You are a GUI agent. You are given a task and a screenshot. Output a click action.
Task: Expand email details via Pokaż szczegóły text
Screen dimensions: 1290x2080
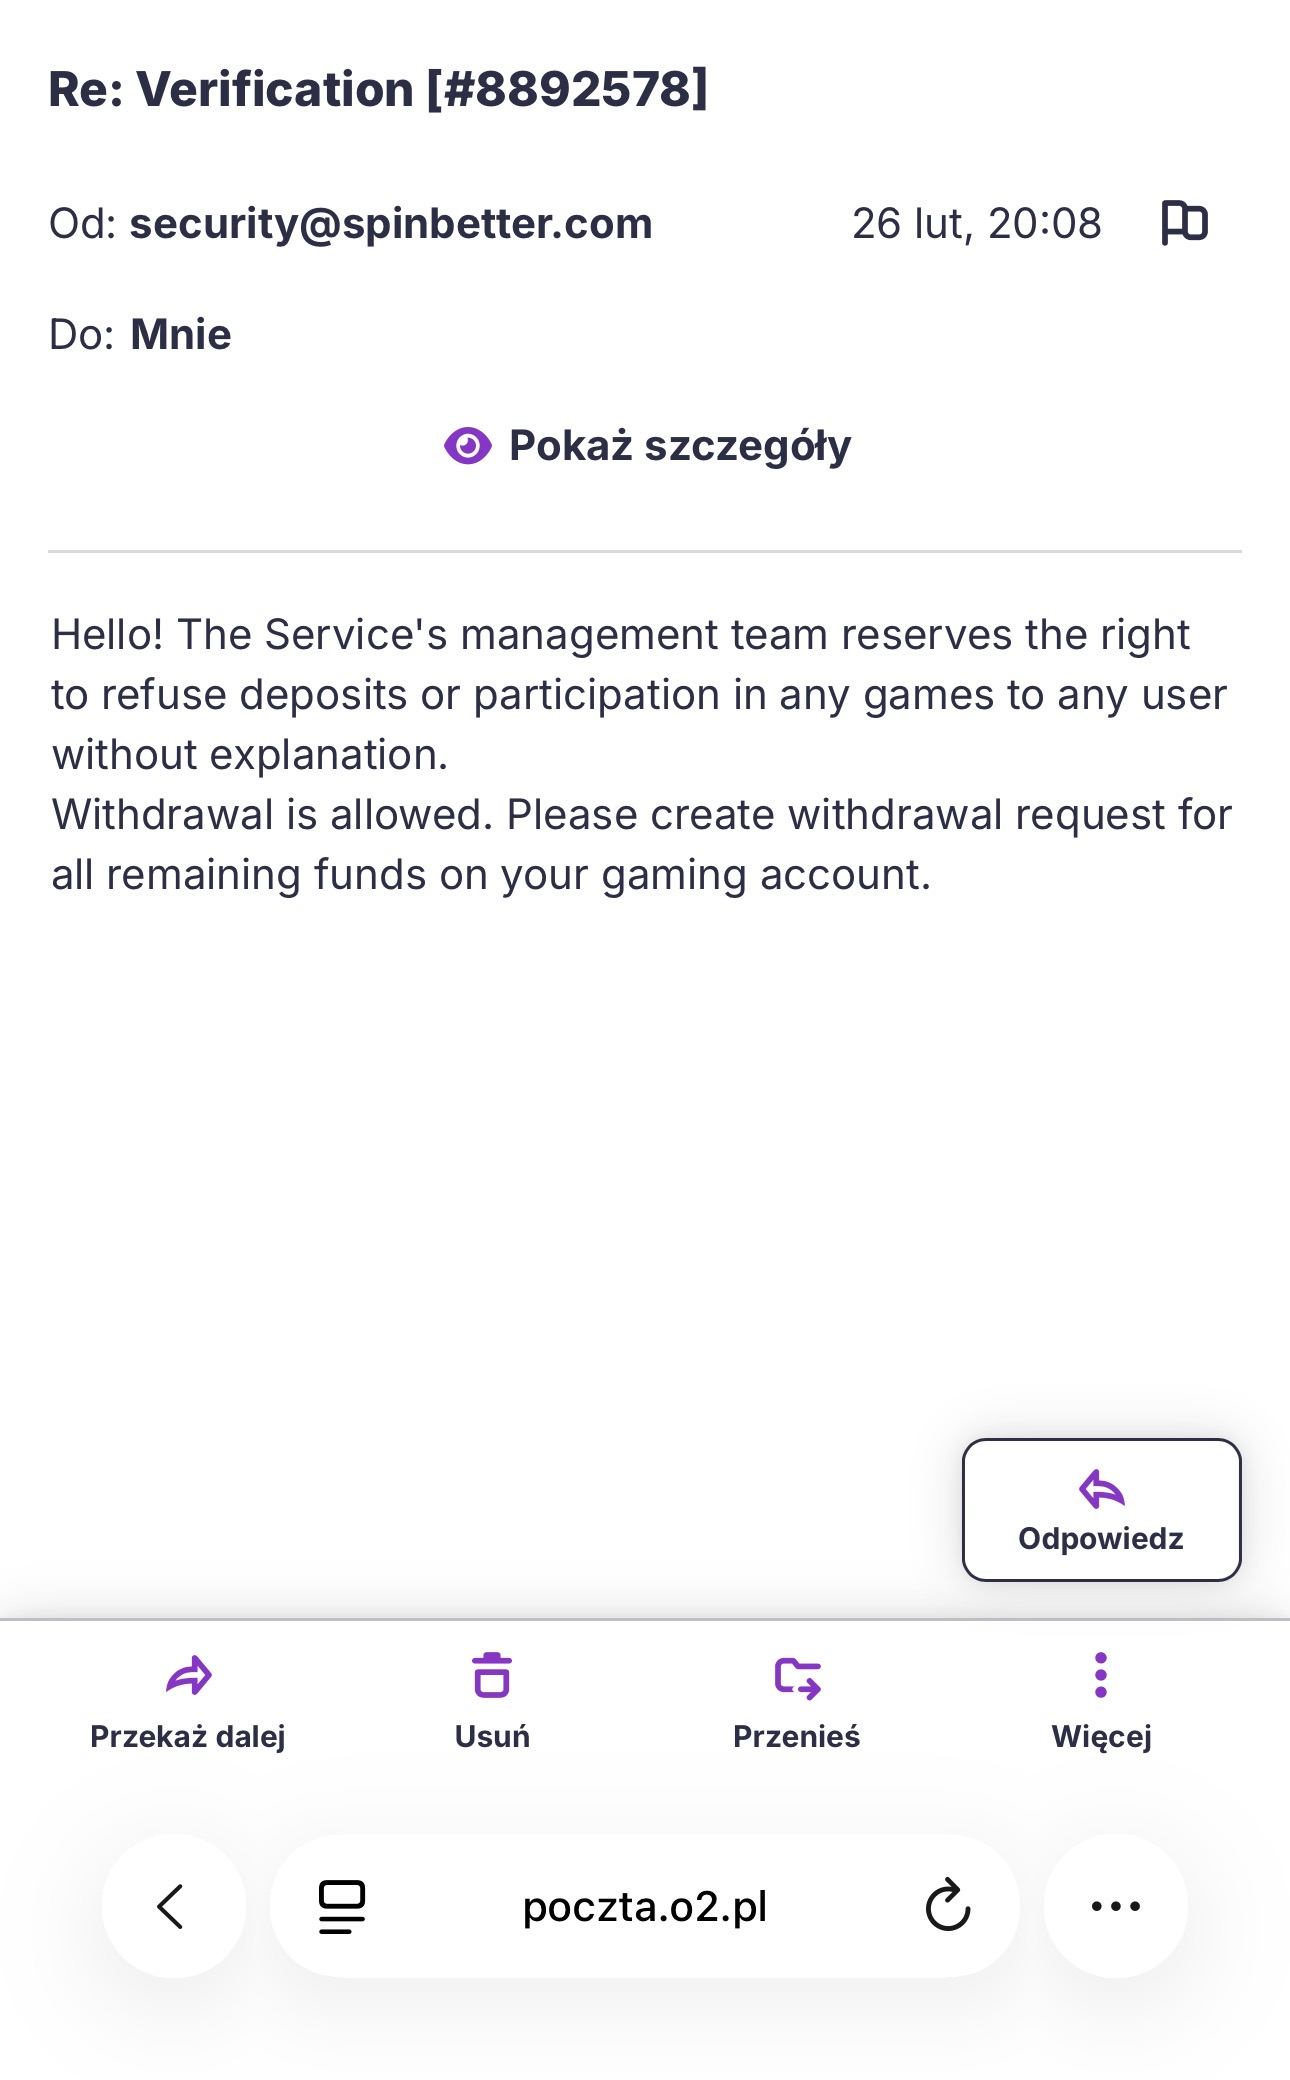[679, 446]
